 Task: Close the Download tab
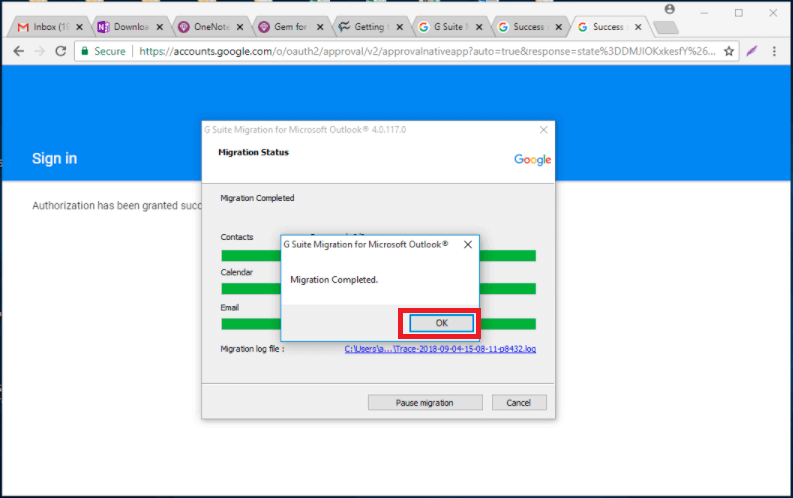pos(160,27)
